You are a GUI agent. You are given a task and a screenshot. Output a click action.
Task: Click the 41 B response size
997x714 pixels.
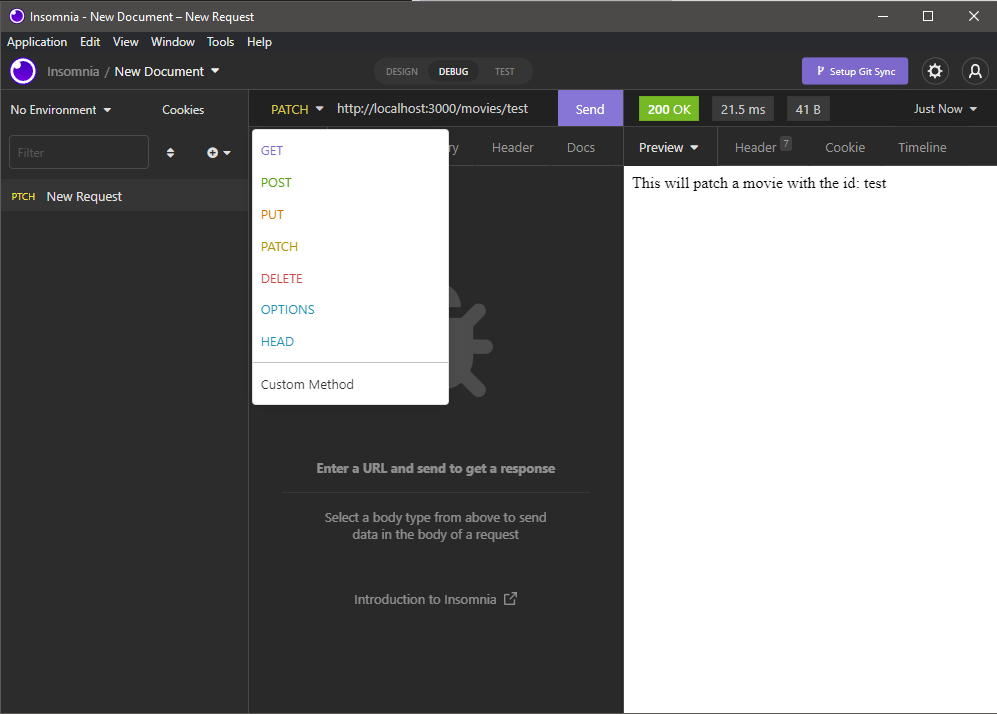tap(808, 109)
